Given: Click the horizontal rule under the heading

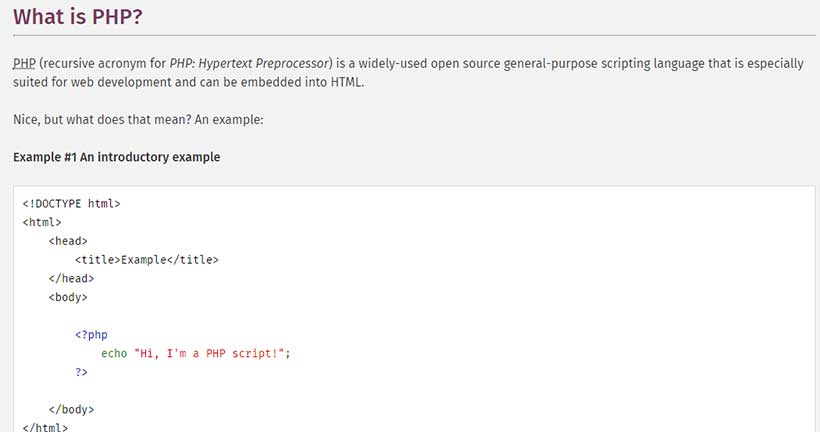Looking at the screenshot, I should pyautogui.click(x=414, y=36).
